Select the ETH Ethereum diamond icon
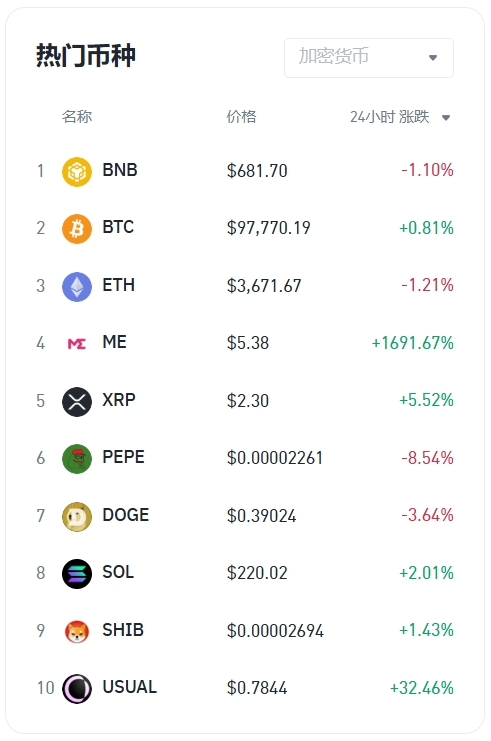 click(x=77, y=287)
